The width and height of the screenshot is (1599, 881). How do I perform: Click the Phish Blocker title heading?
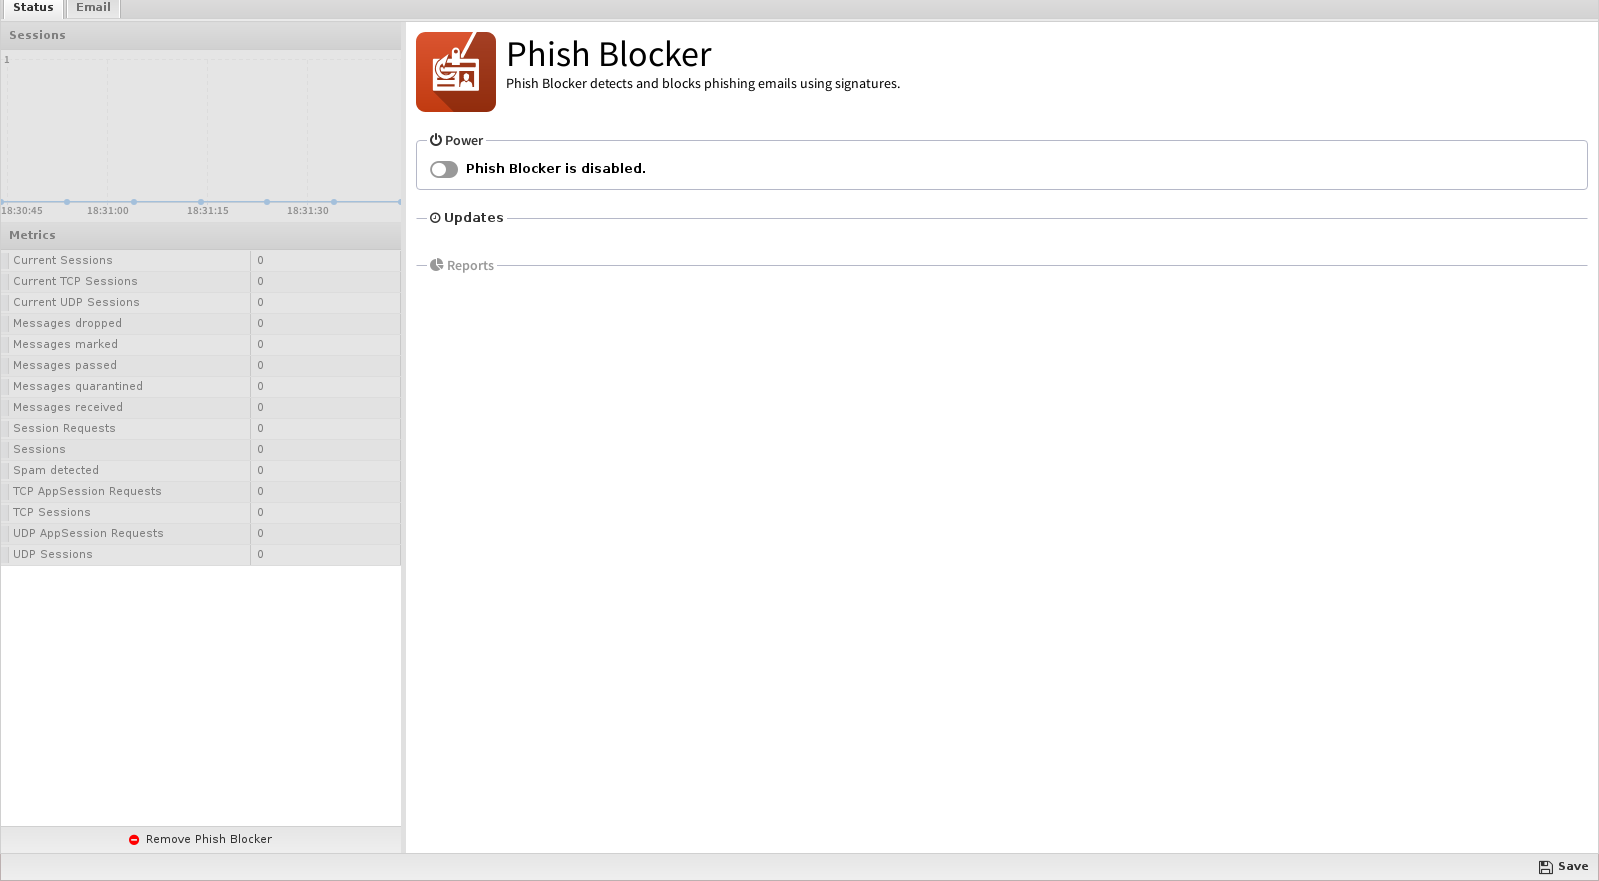(608, 54)
